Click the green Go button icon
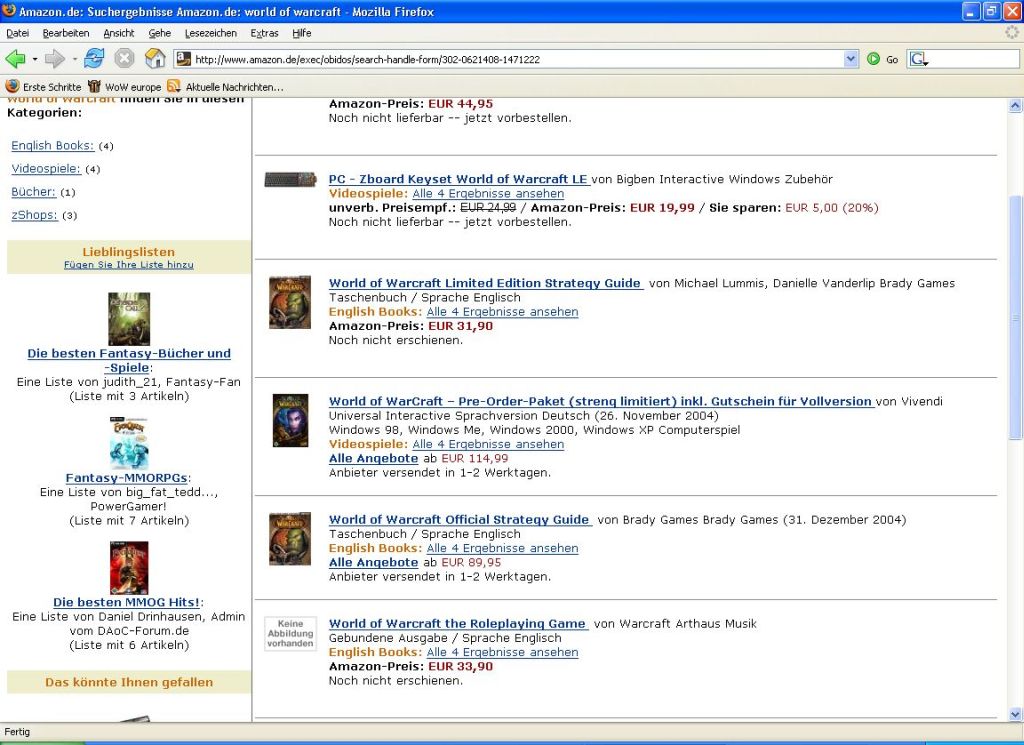 coord(873,59)
